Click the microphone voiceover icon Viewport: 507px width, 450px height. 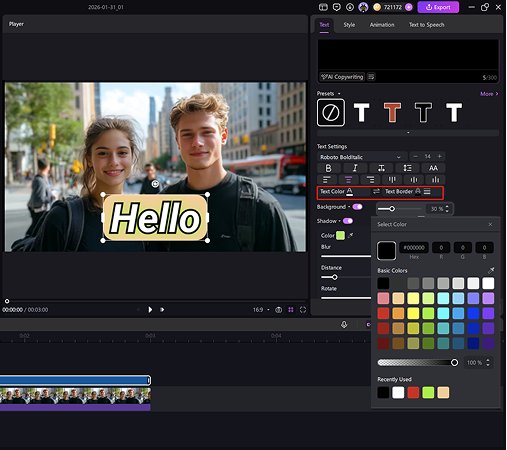344,324
